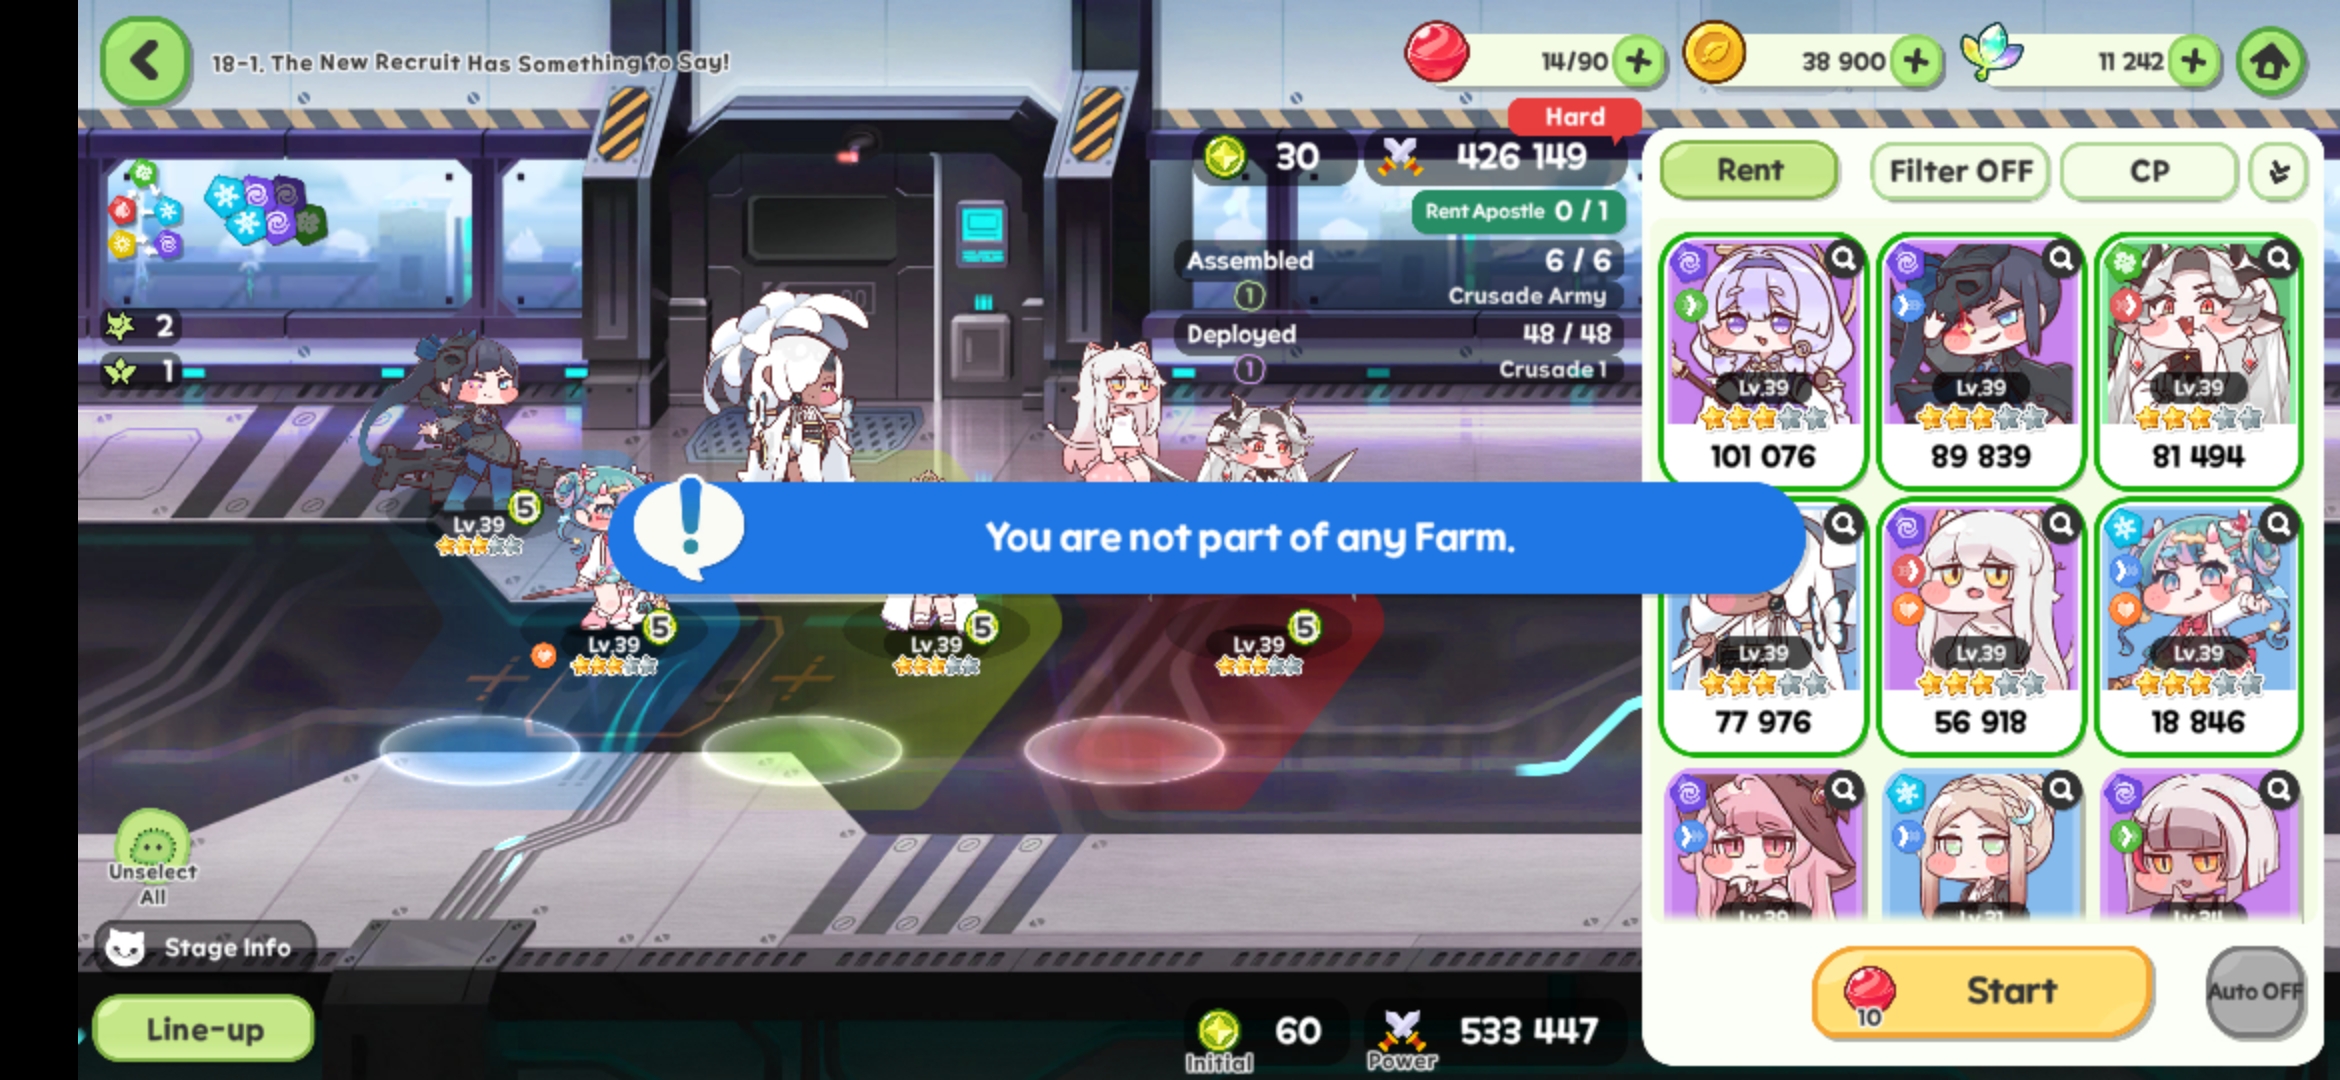The width and height of the screenshot is (2340, 1080).
Task: Add gold coins with plus button
Action: click(1915, 62)
